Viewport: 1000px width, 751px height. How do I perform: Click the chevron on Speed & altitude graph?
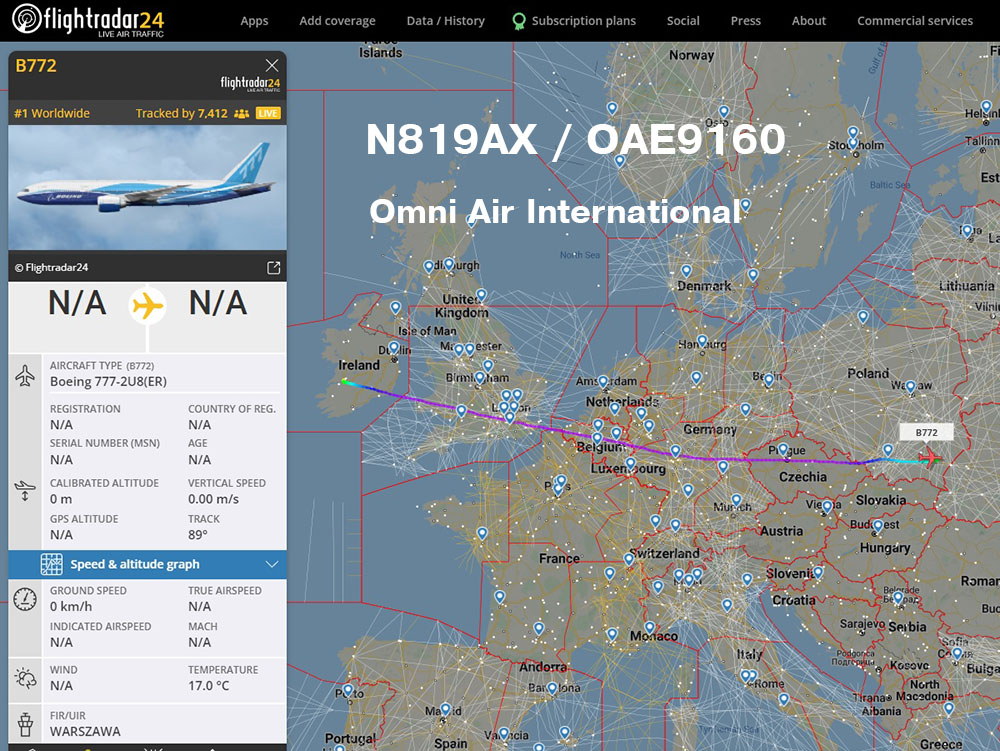(x=272, y=564)
